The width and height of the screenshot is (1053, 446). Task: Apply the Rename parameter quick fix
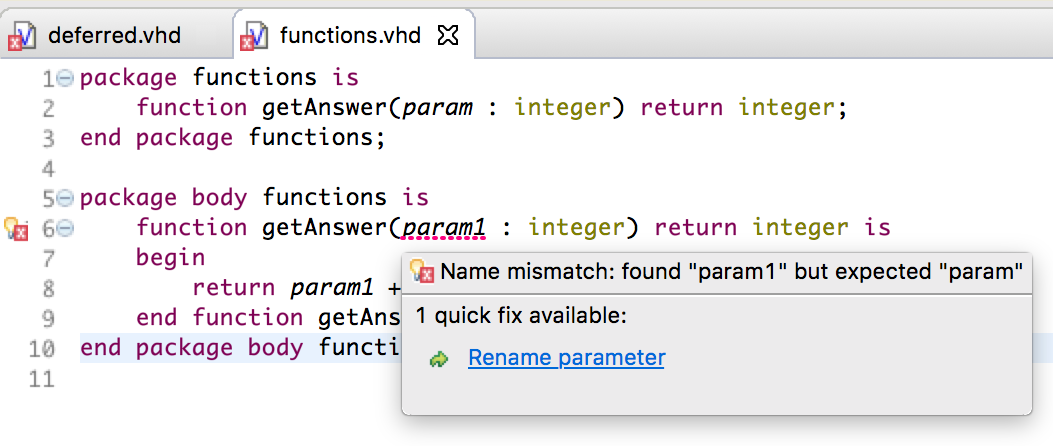click(566, 358)
